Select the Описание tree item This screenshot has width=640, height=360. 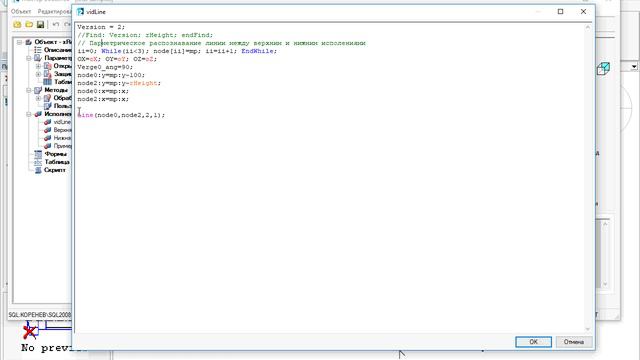(58, 50)
